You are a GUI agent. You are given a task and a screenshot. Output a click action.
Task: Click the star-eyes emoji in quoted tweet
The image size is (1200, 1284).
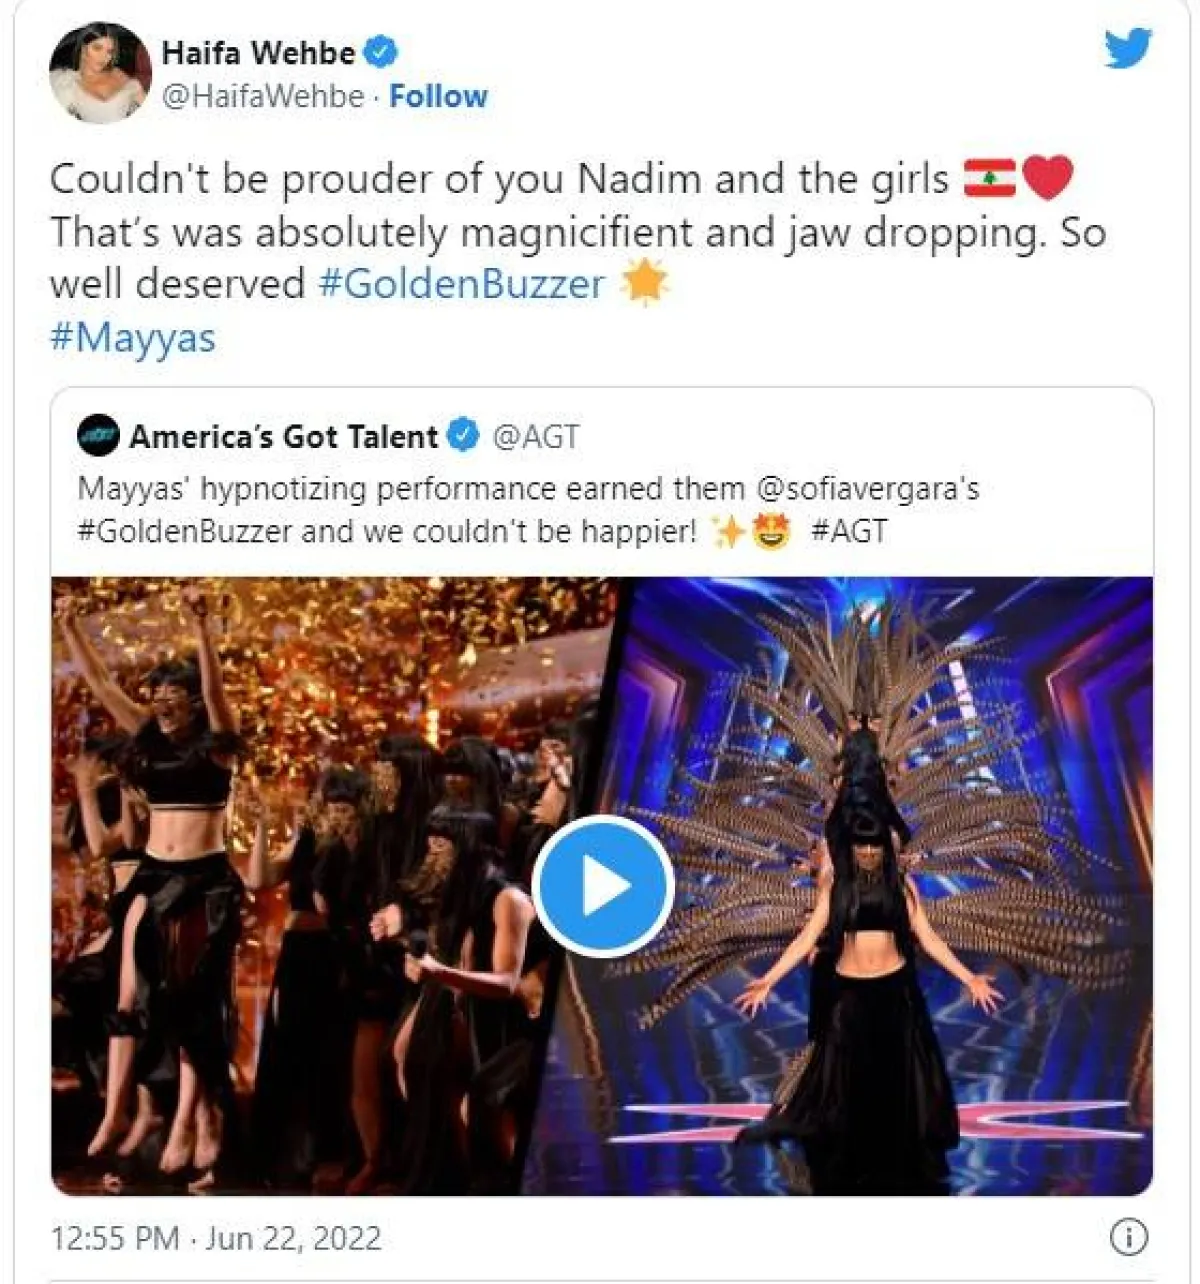tap(770, 531)
